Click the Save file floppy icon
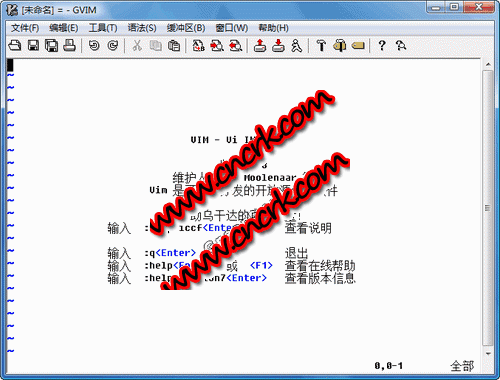500x380 pixels. tap(33, 45)
